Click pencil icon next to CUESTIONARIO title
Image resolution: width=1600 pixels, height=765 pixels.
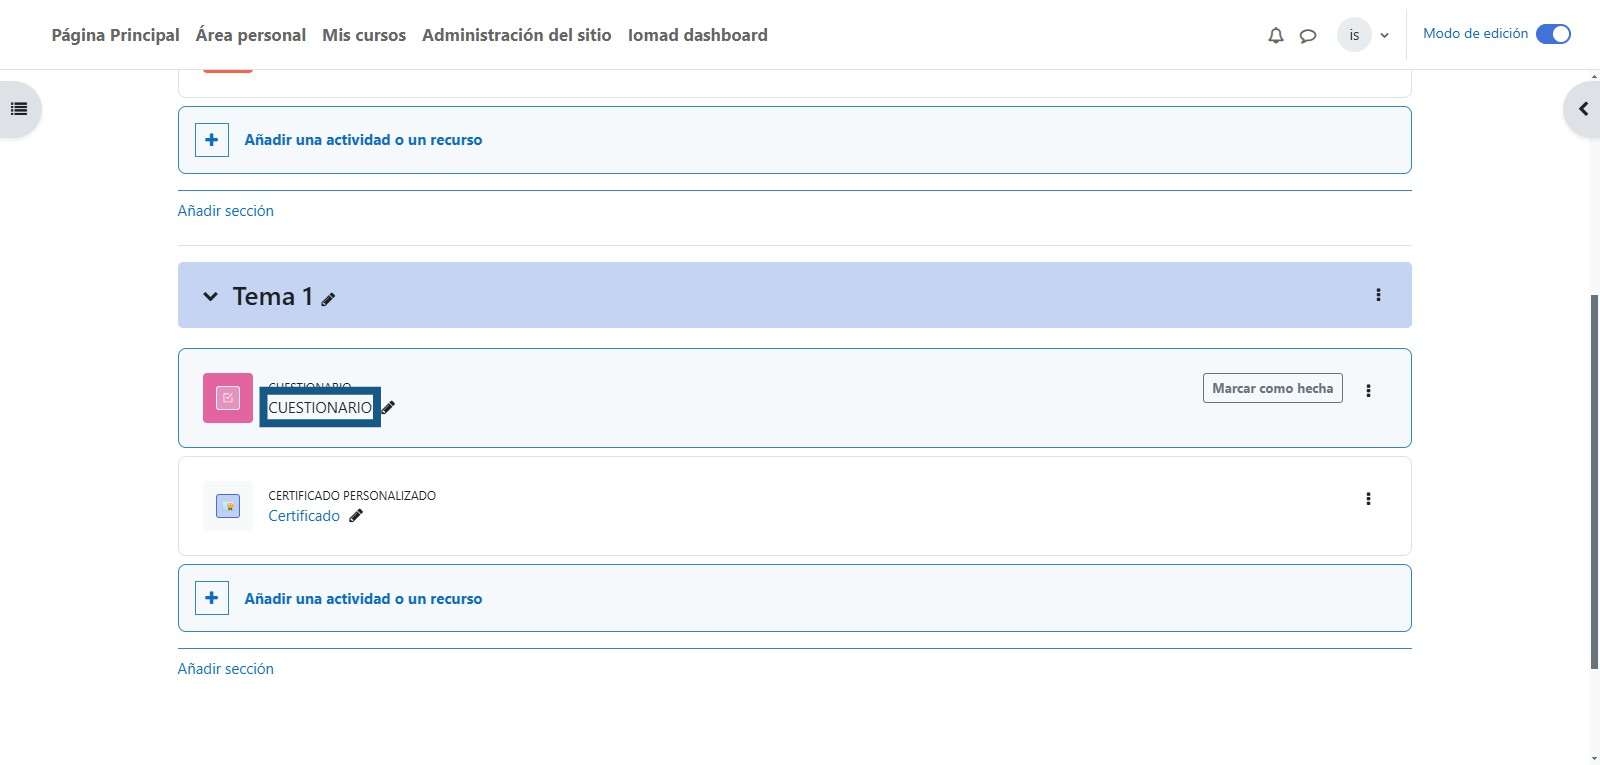click(x=389, y=407)
